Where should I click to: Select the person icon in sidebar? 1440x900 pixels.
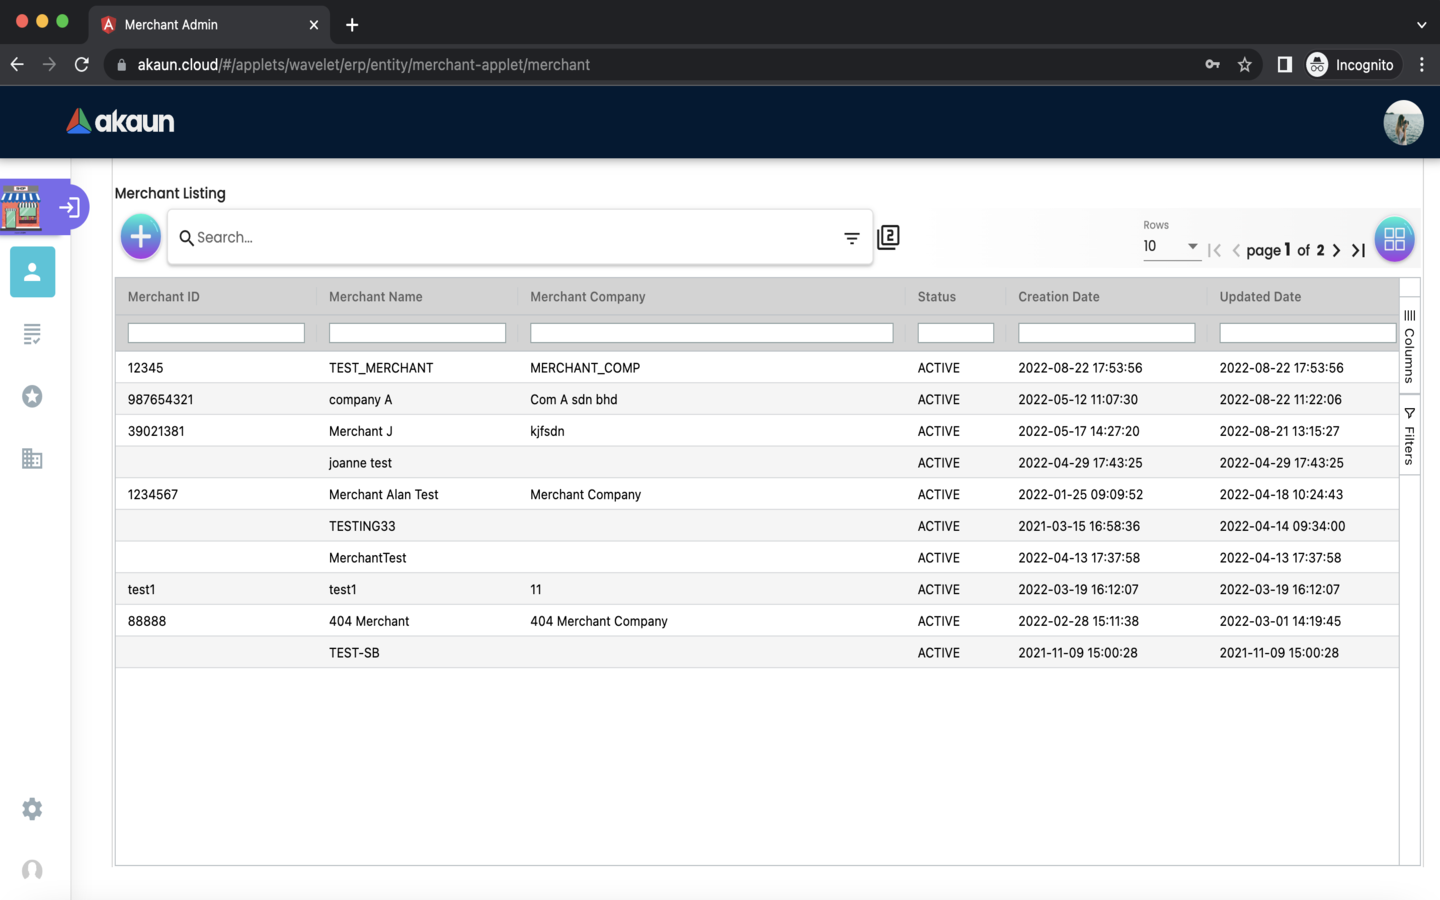pyautogui.click(x=32, y=272)
